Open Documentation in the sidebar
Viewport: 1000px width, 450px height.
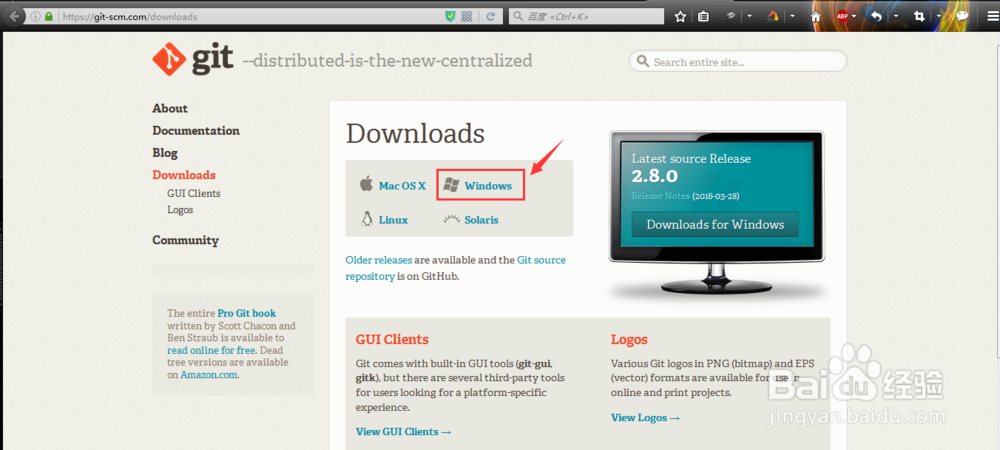(196, 131)
